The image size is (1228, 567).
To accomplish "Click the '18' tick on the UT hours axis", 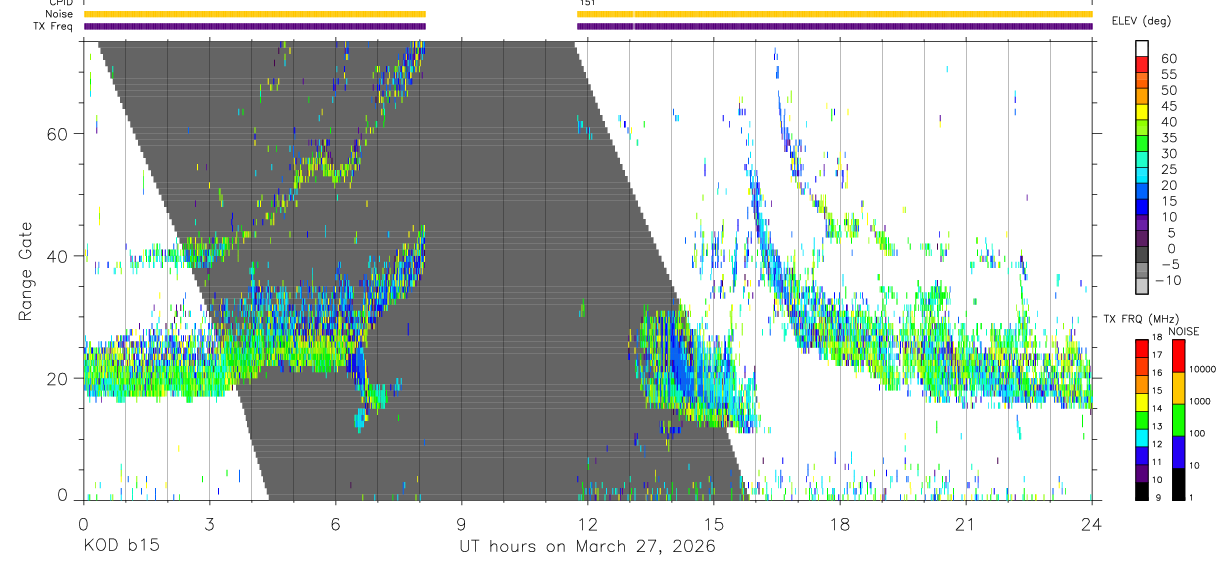I will (839, 524).
